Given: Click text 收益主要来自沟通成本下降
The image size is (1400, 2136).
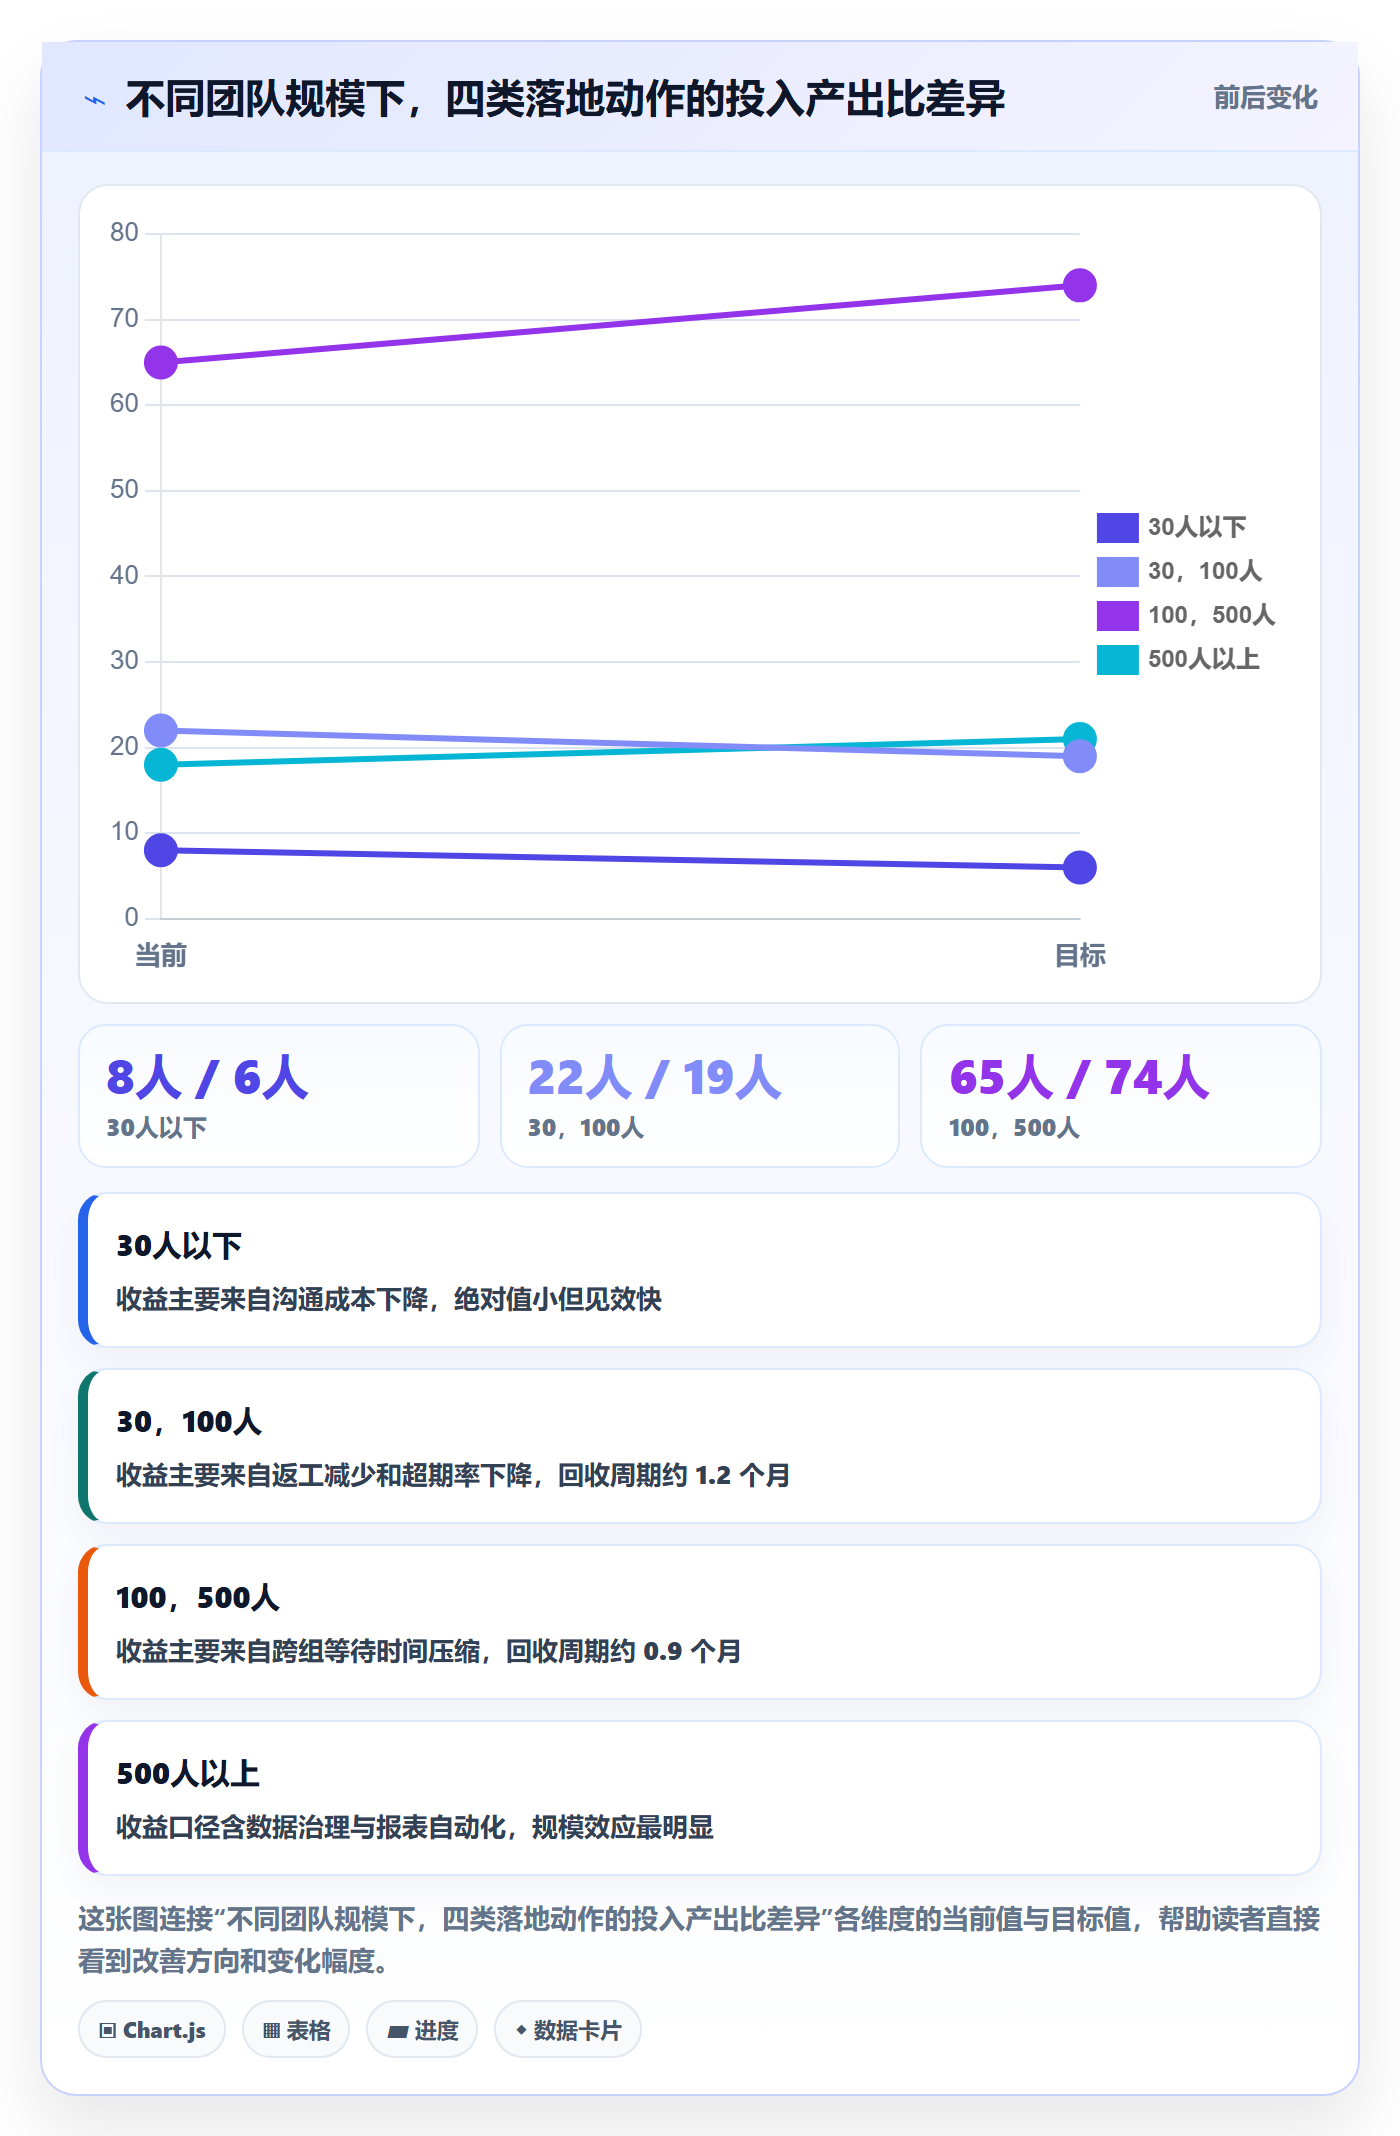Looking at the screenshot, I should (272, 1299).
